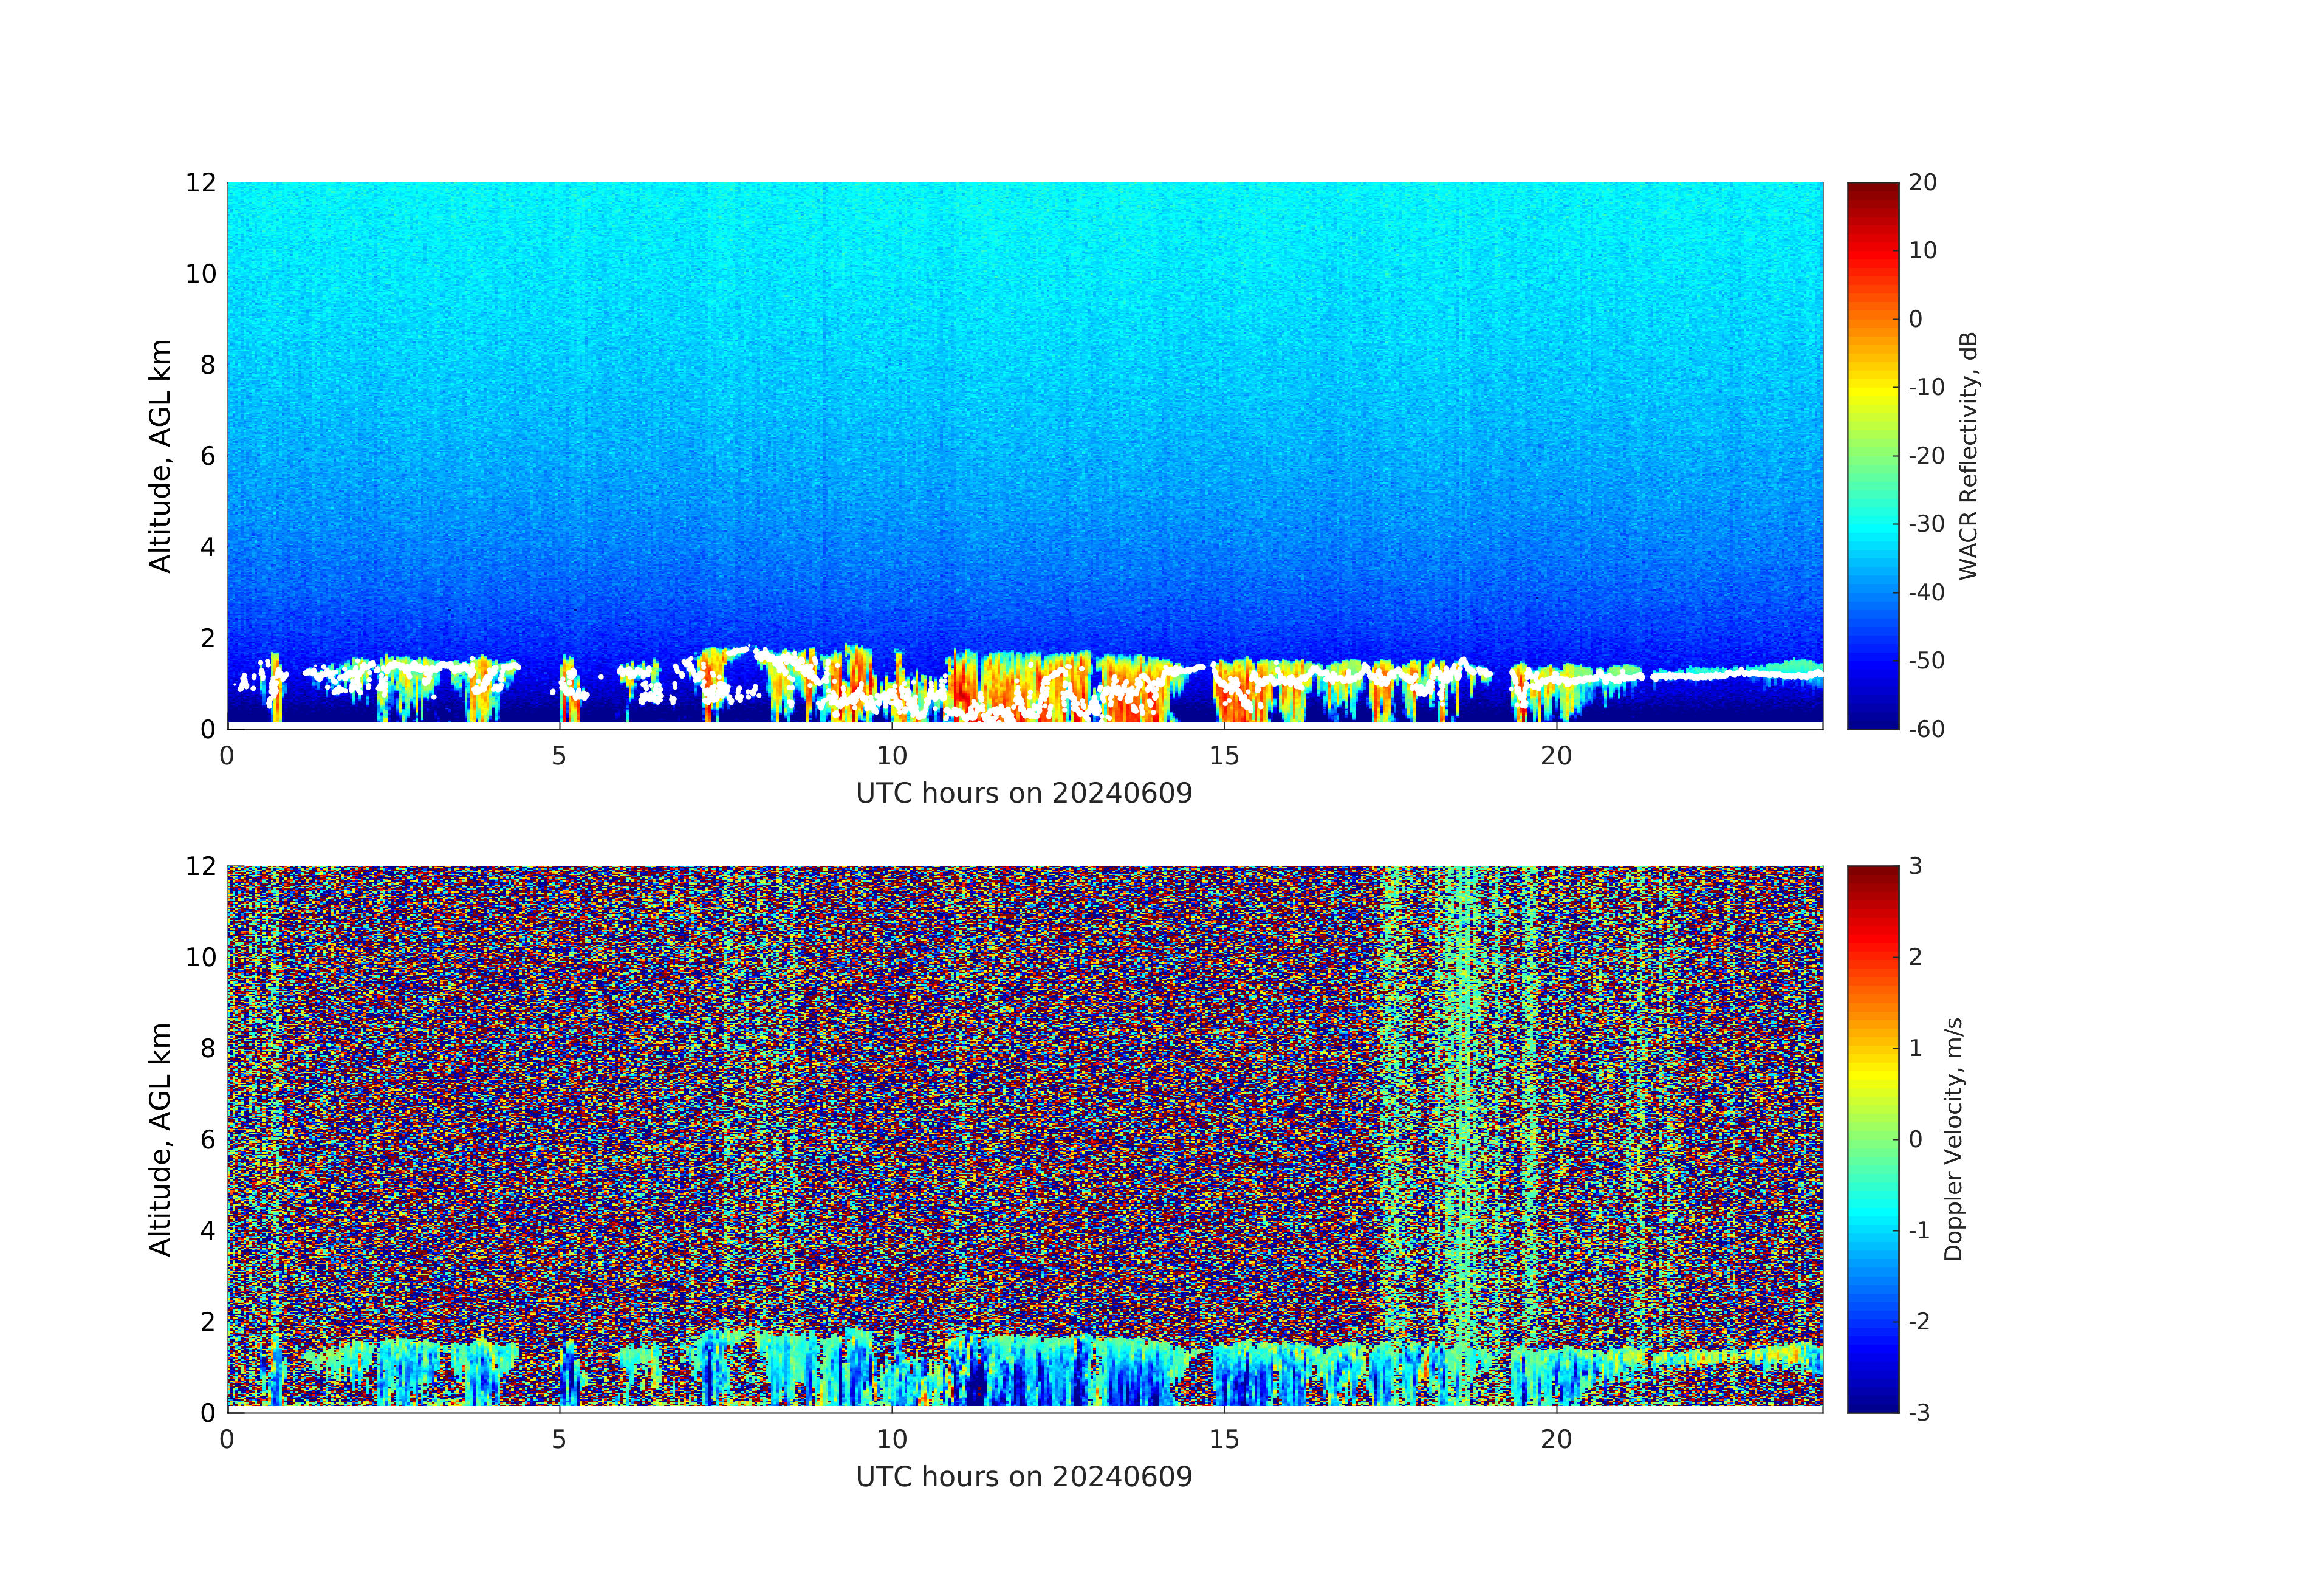Screen dimensions: 2324x1595
Task: Click the bottom plot's 'UTC hours on 20240609' label
Action: pyautogui.click(x=1024, y=1476)
